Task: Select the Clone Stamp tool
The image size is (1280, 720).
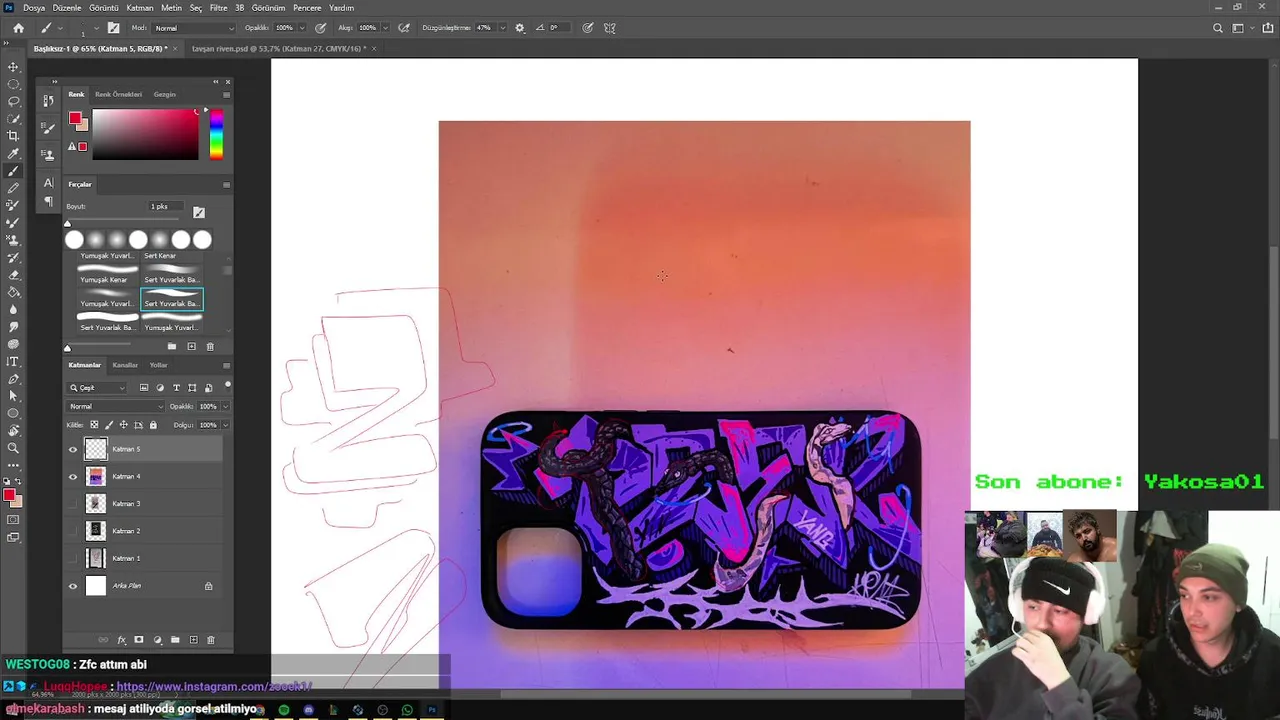Action: click(x=13, y=240)
